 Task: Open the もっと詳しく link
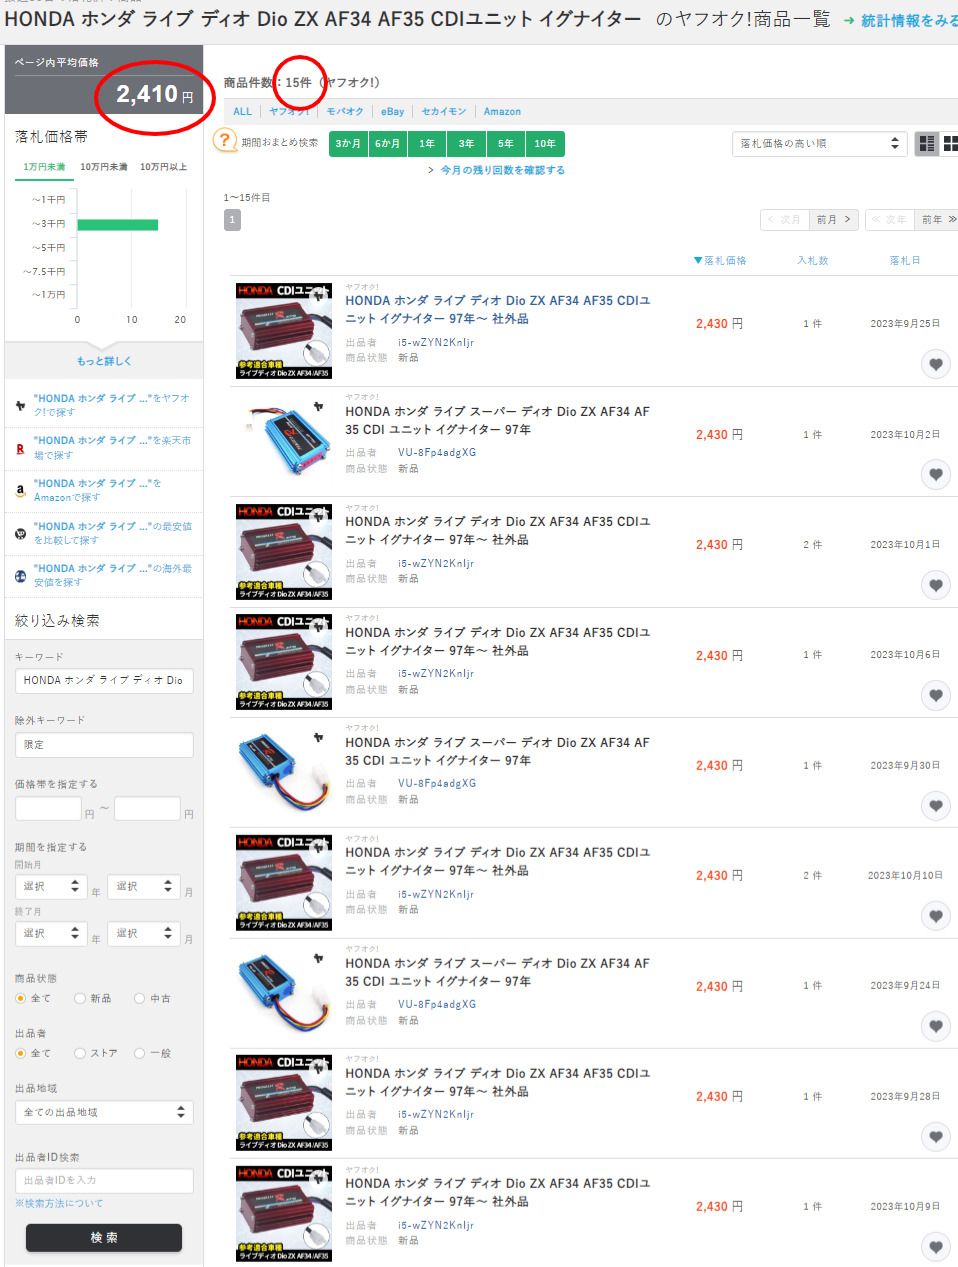pos(104,361)
